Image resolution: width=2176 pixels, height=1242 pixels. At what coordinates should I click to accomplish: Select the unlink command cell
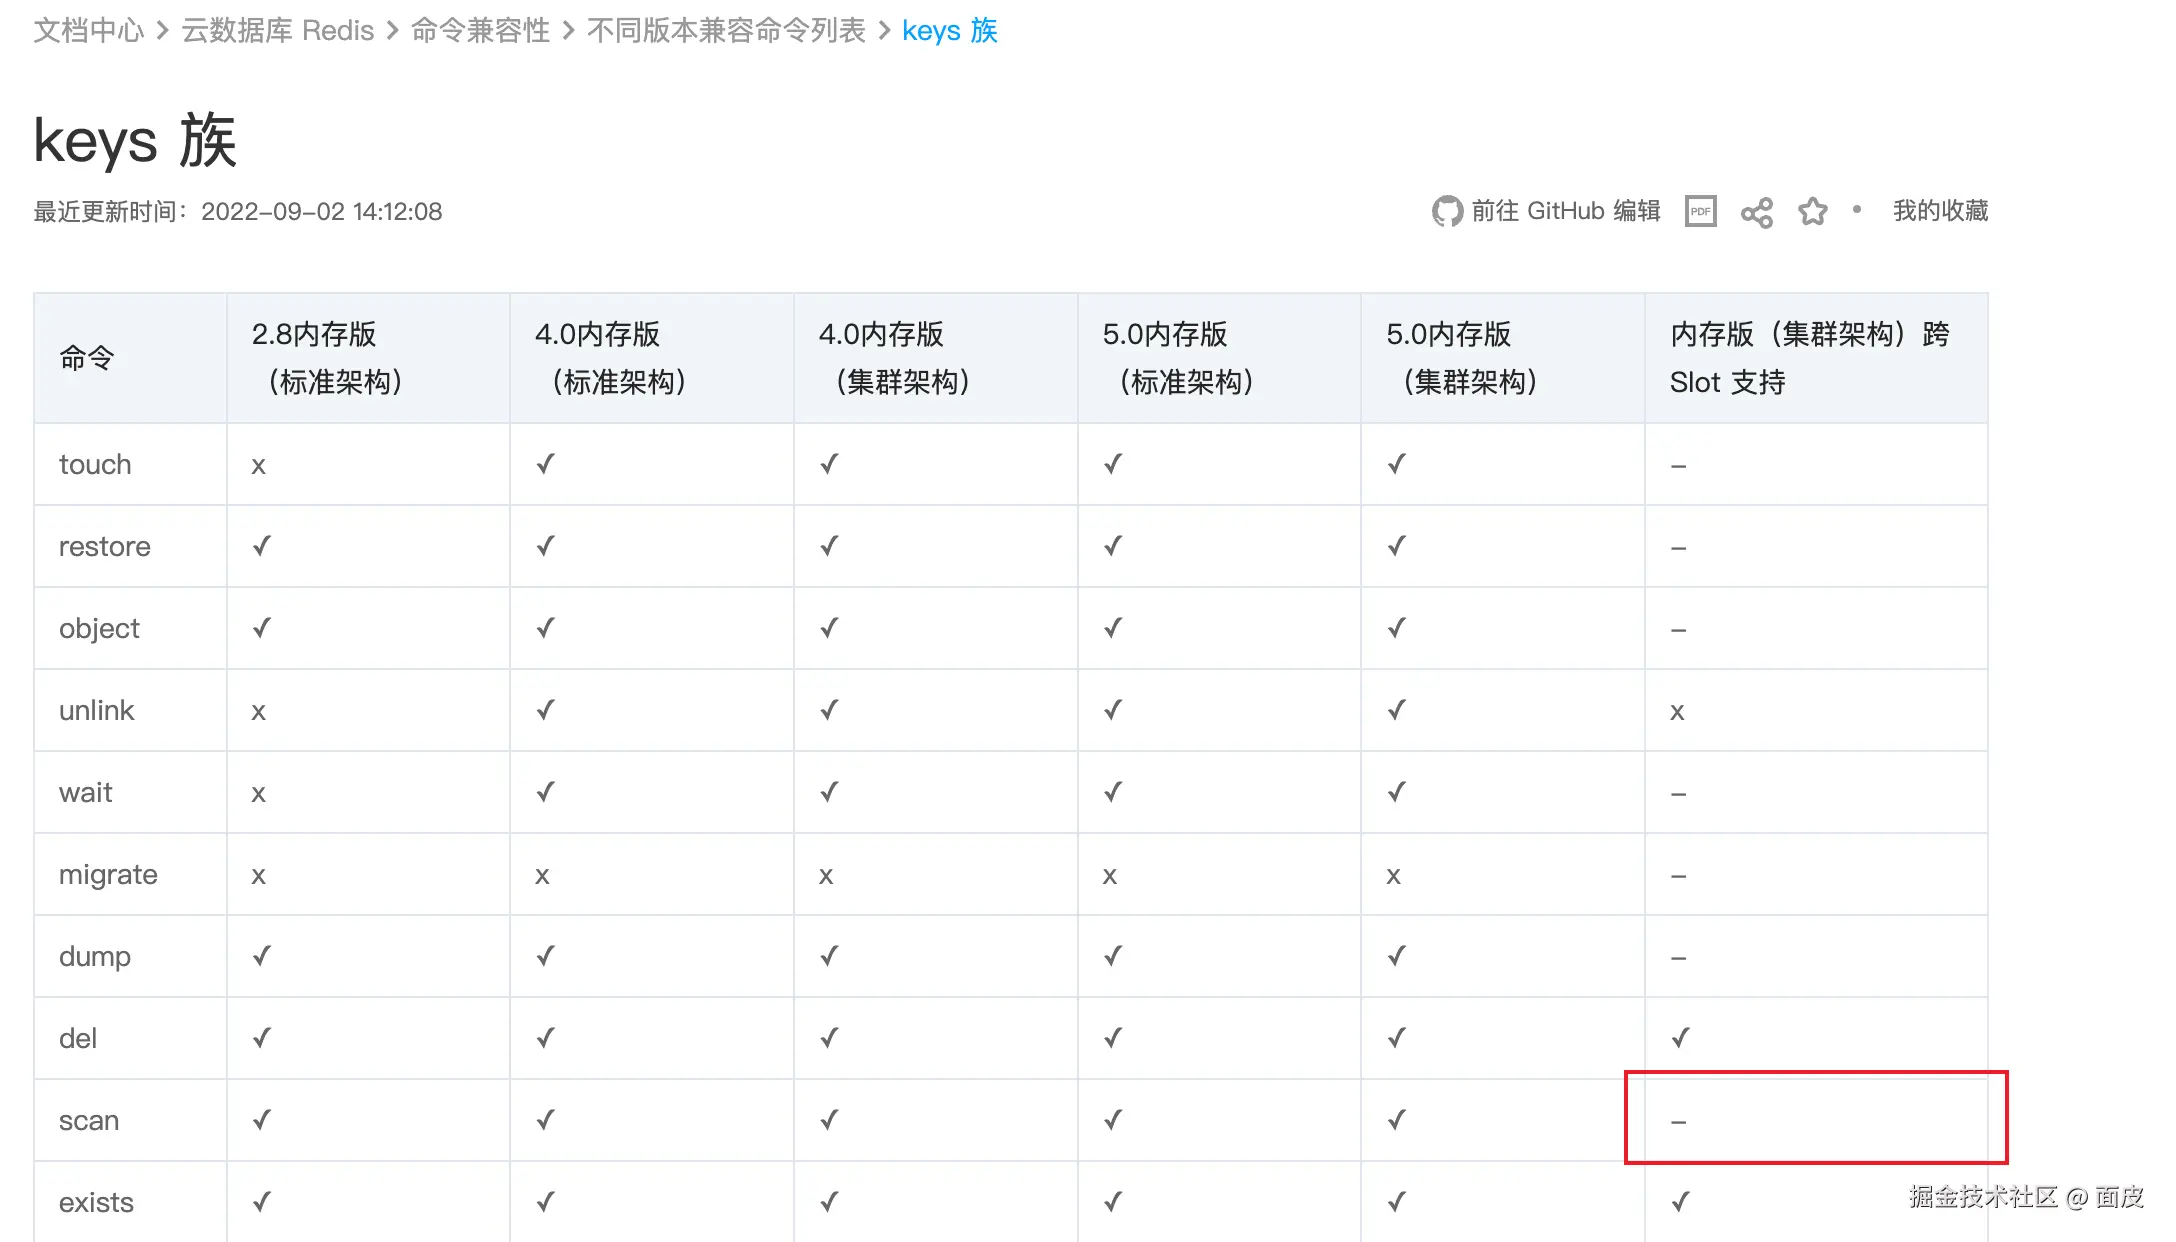coord(96,710)
